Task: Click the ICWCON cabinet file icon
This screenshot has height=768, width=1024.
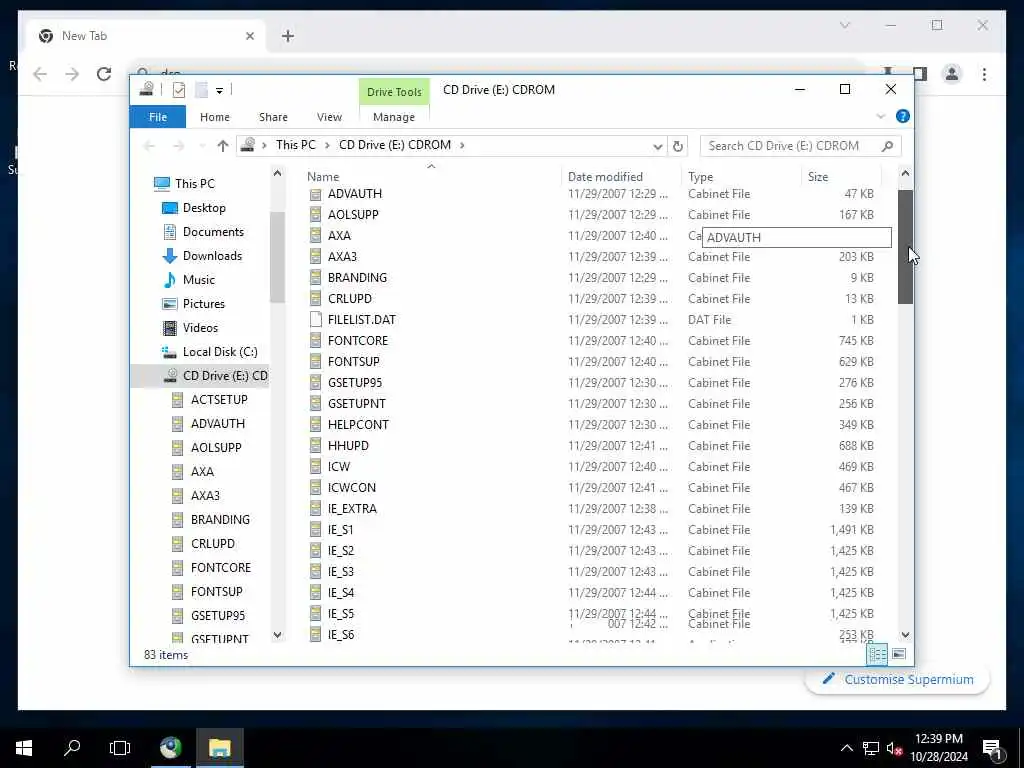Action: [315, 487]
